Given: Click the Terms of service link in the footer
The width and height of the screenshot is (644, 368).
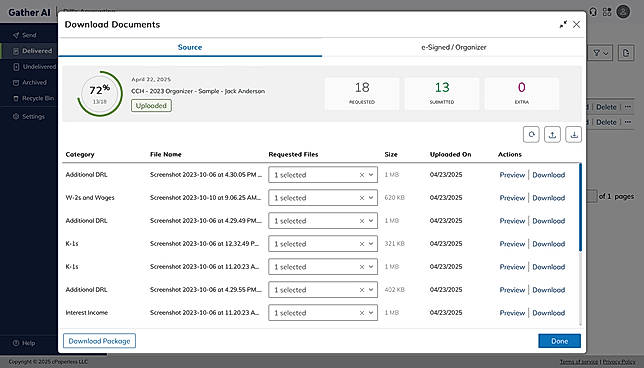Looking at the screenshot, I should 579,362.
